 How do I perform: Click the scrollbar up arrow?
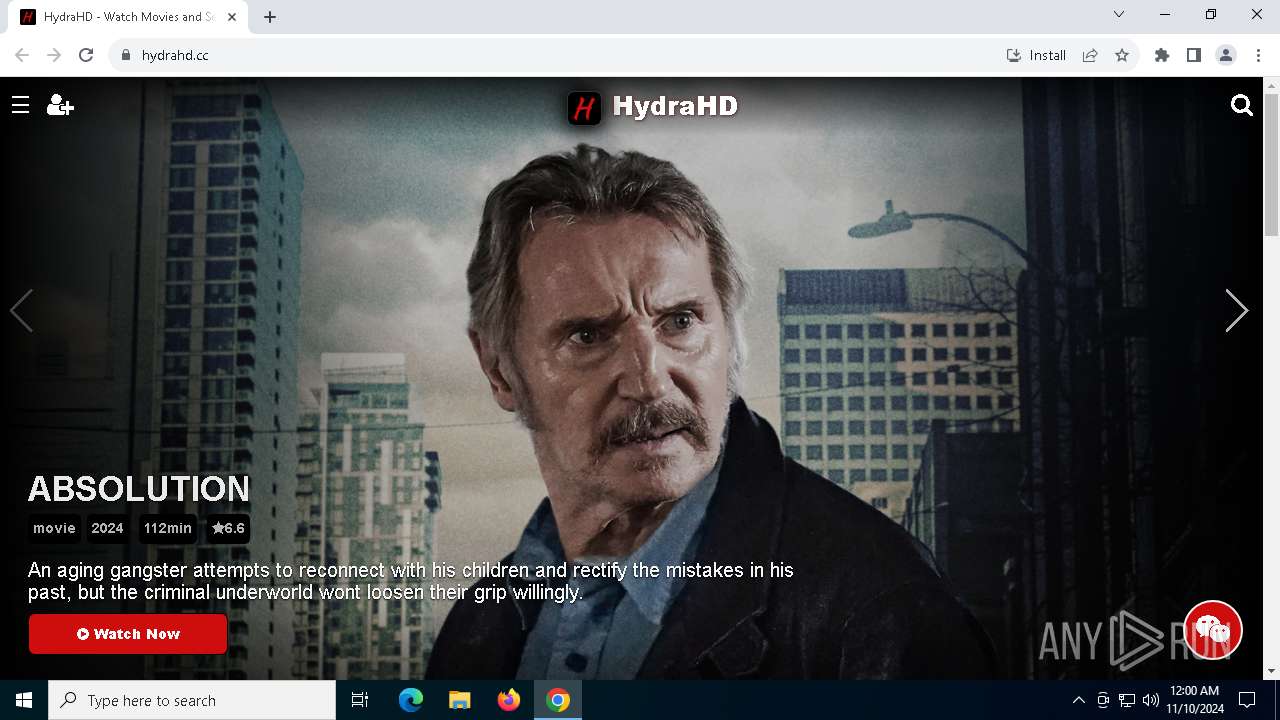pyautogui.click(x=1271, y=85)
